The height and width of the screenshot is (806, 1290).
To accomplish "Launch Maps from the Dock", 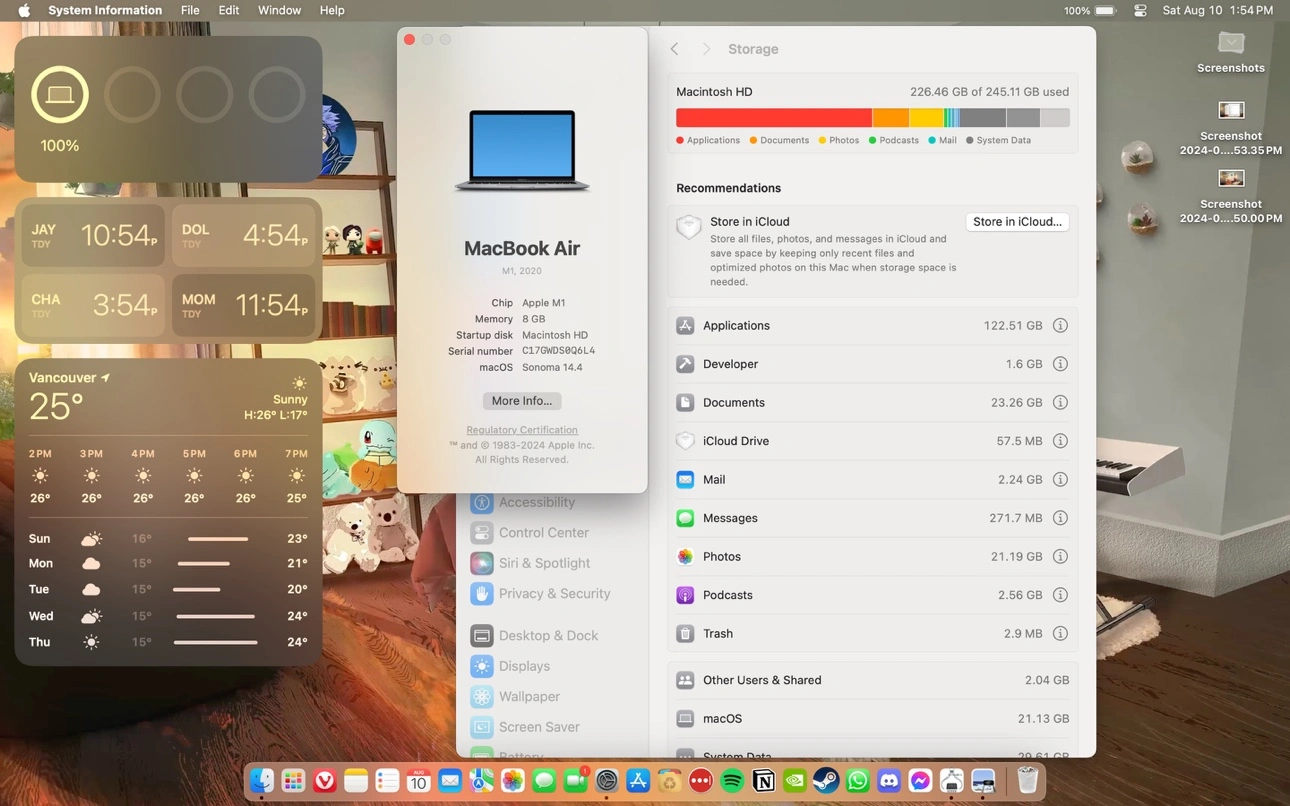I will (481, 780).
